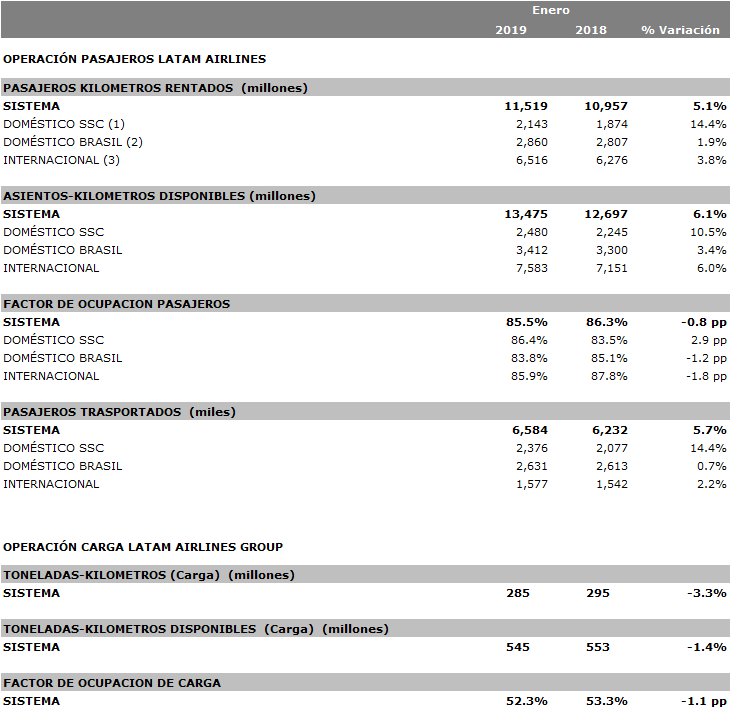The height and width of the screenshot is (711, 731).
Task: Select the 285 cargo ton-kilometers cell
Action: click(x=518, y=593)
